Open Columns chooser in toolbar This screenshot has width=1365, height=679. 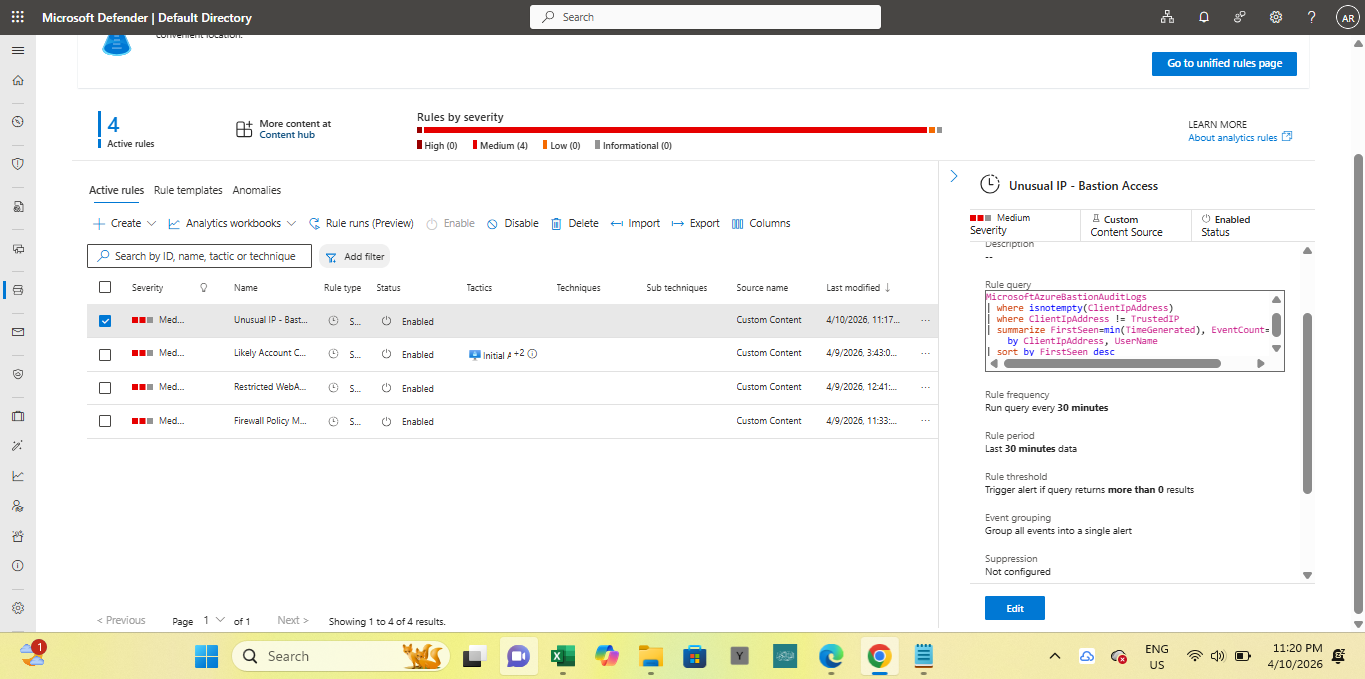pyautogui.click(x=761, y=223)
